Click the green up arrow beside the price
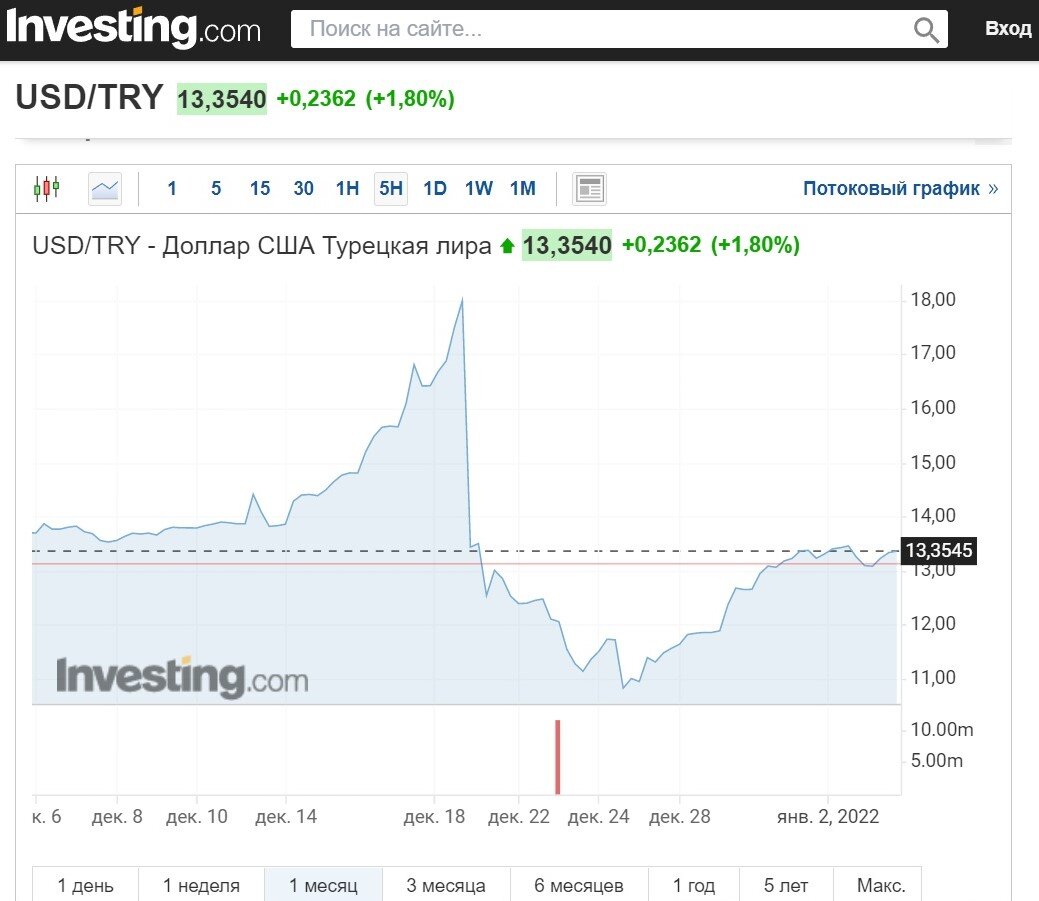 pos(507,246)
